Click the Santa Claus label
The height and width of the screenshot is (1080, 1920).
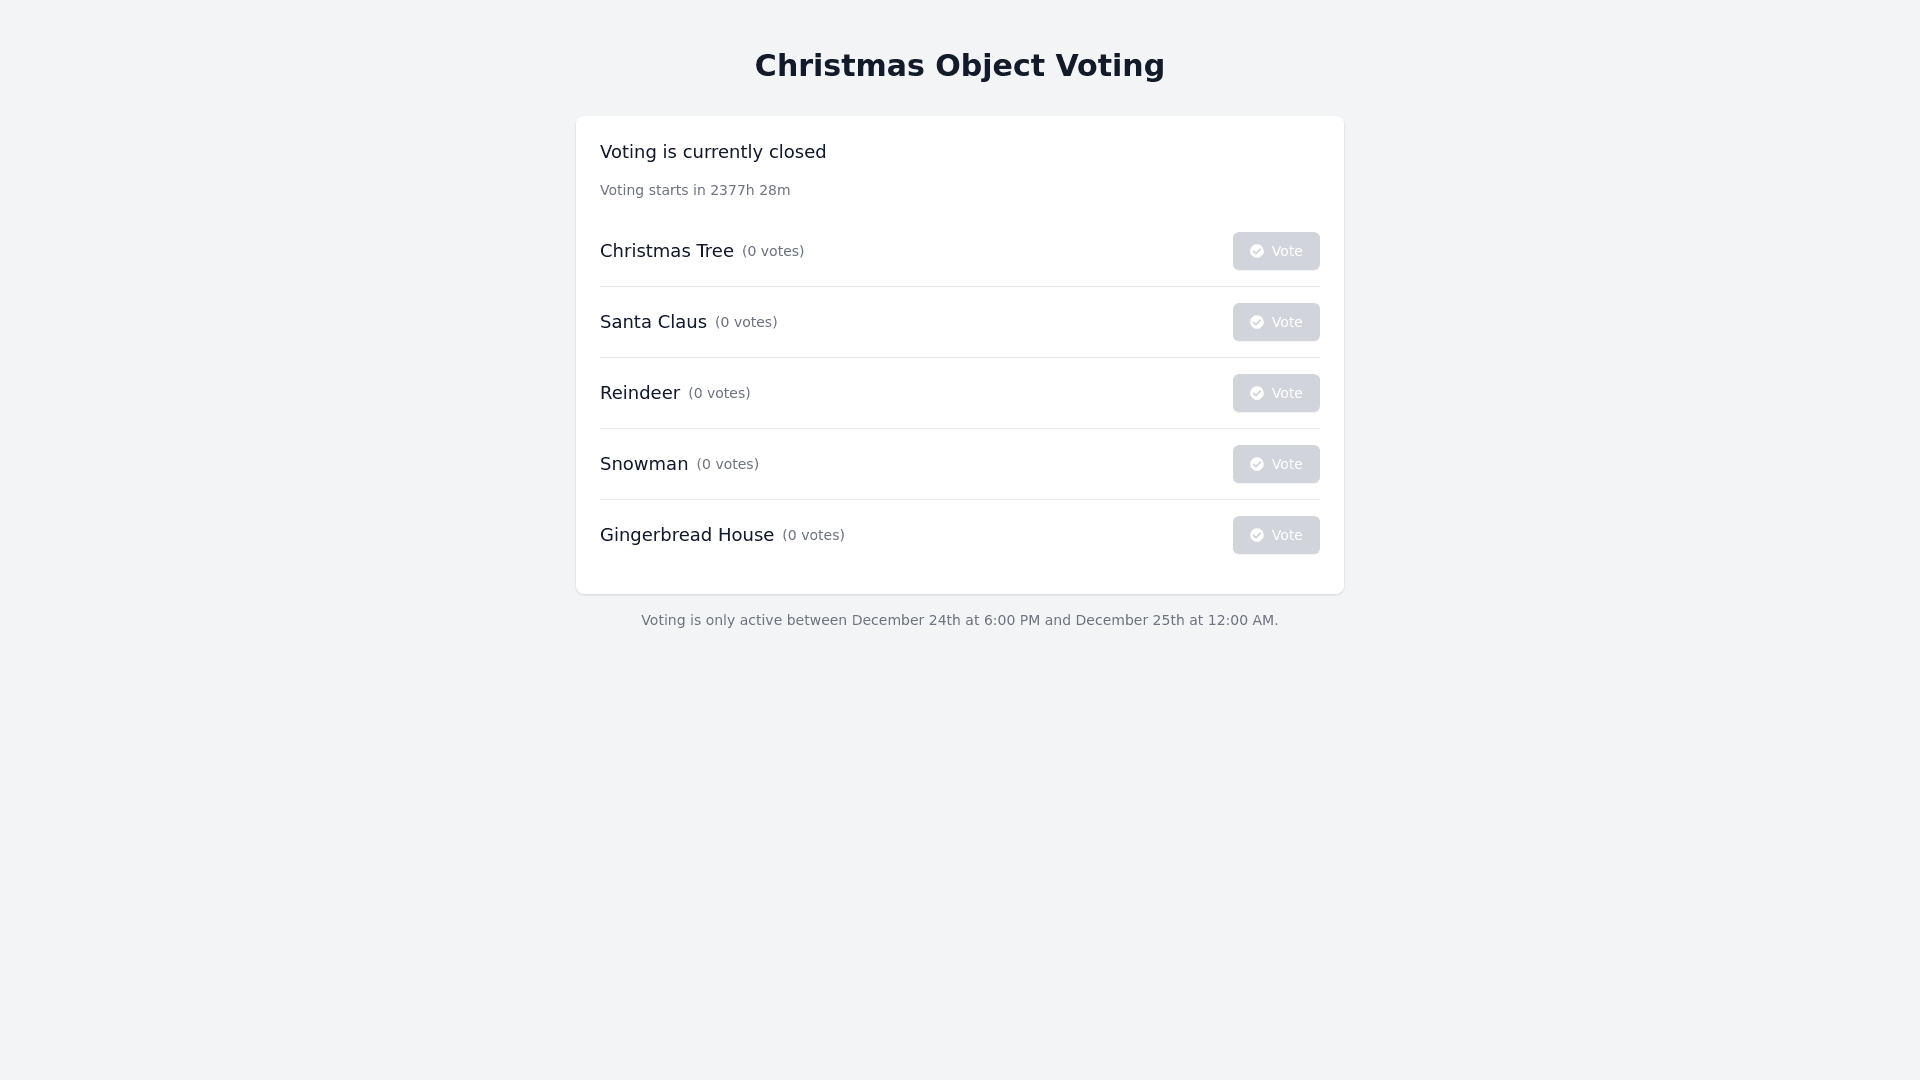653,322
